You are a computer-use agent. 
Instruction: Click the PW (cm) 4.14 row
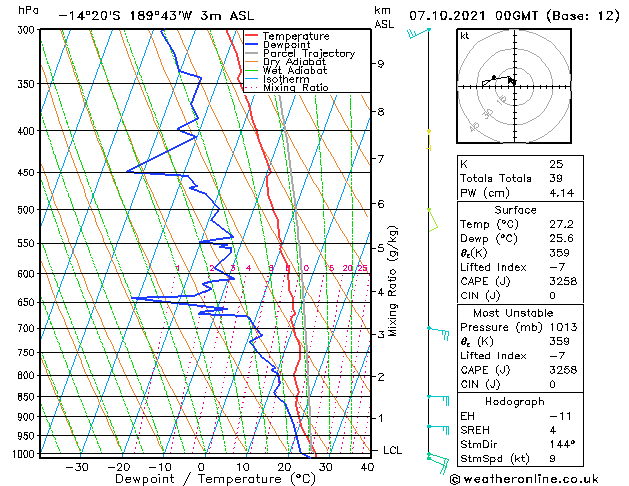pos(520,193)
